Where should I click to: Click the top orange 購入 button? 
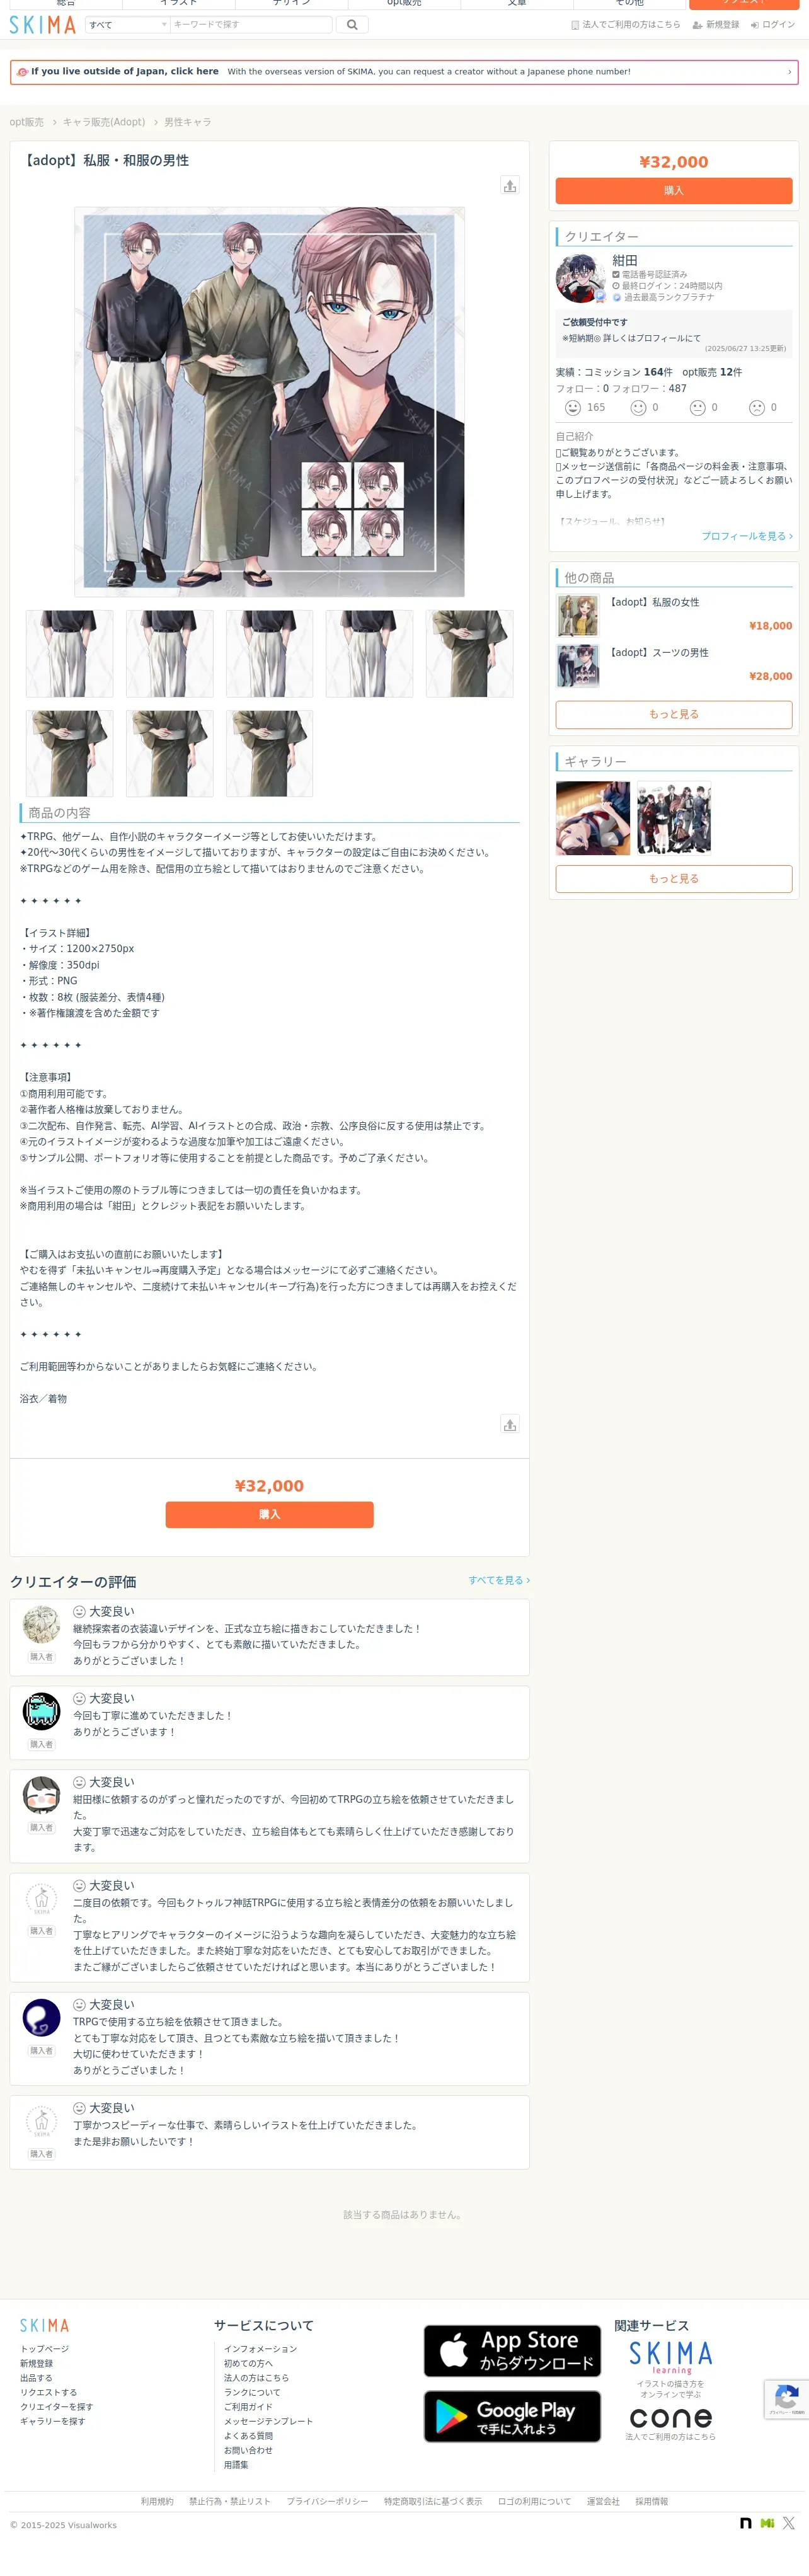[674, 190]
